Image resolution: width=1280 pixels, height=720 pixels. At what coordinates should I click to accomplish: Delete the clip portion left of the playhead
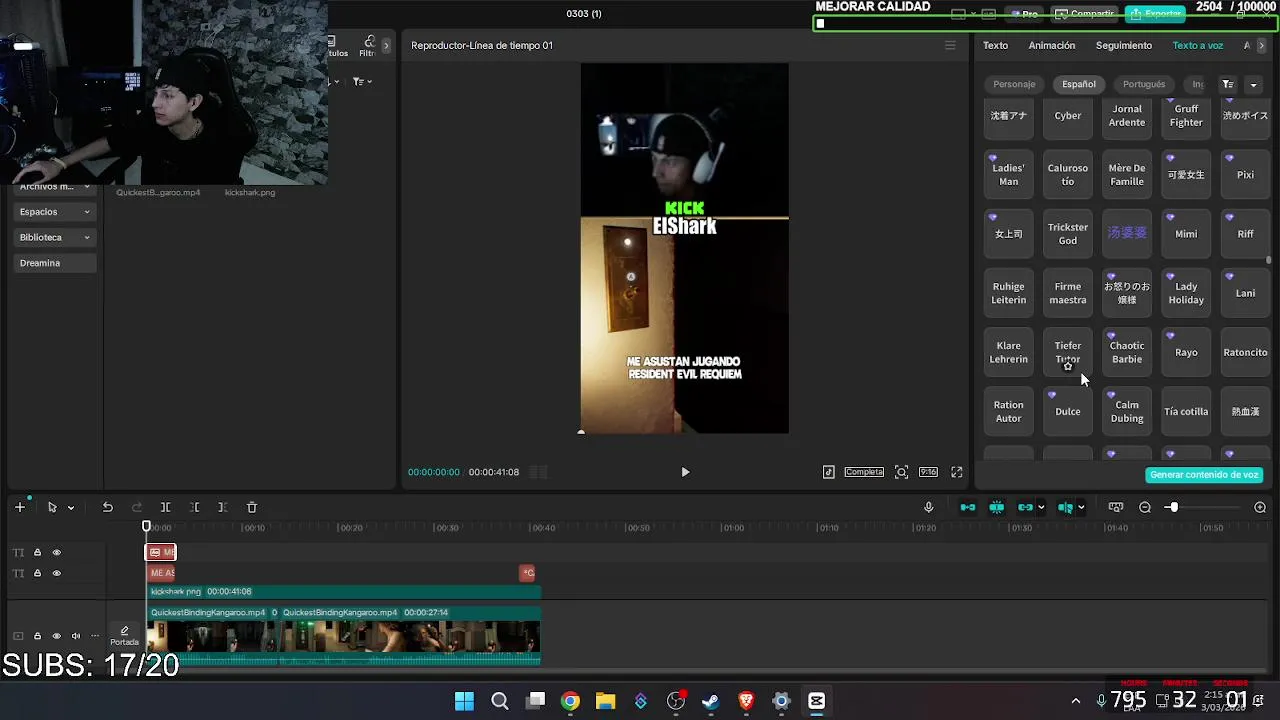pos(194,507)
